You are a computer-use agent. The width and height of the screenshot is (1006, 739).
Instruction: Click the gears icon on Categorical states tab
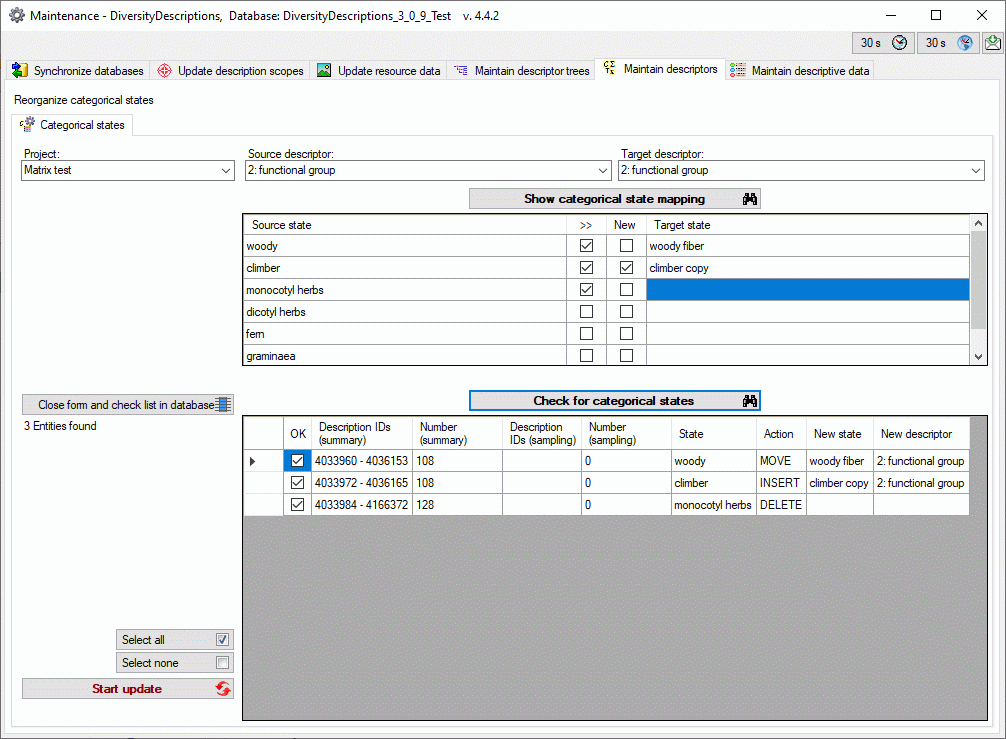(27, 124)
